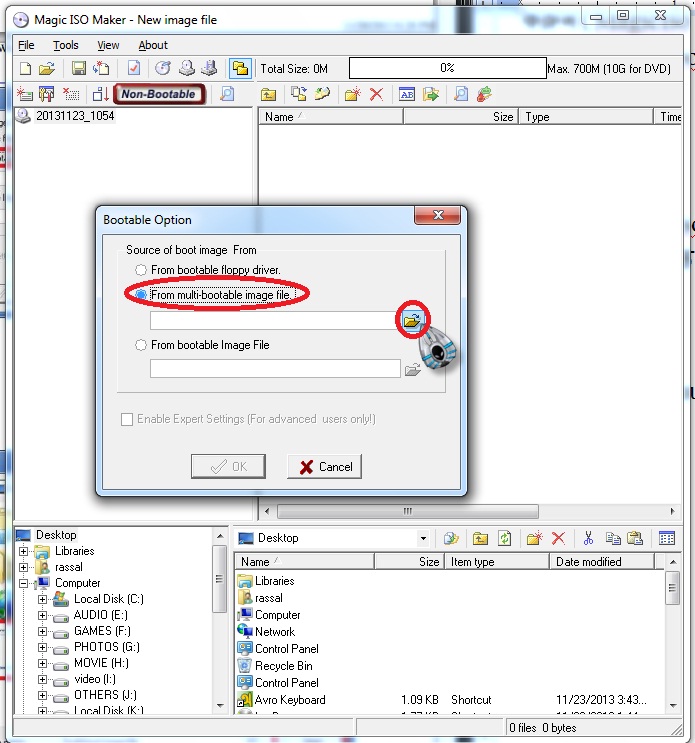
Task: Open the File menu
Action: tap(26, 45)
